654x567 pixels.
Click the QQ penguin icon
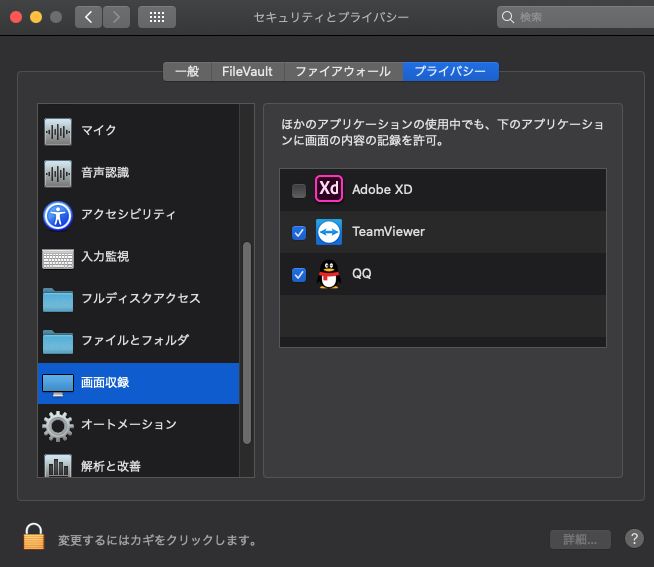coord(329,274)
